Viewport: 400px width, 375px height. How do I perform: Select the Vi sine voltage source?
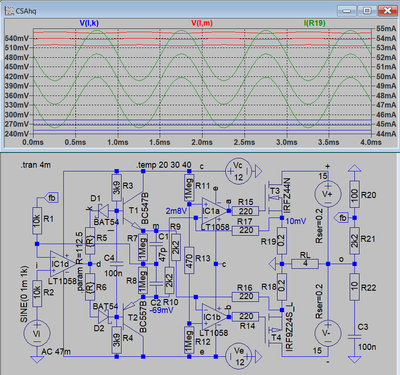[37, 333]
